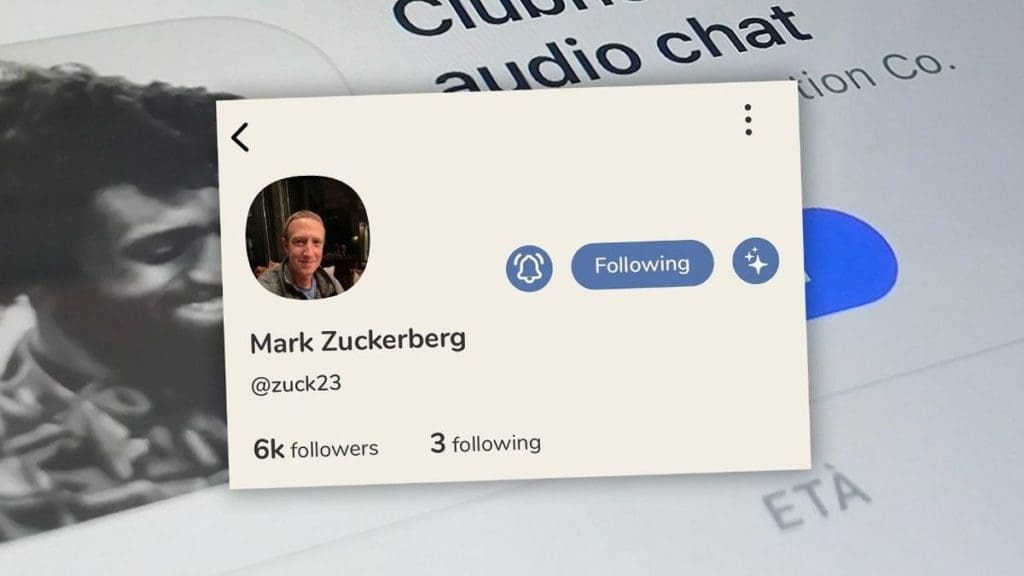Click the number 3 beside following
1024x576 pixels.
[x=438, y=443]
